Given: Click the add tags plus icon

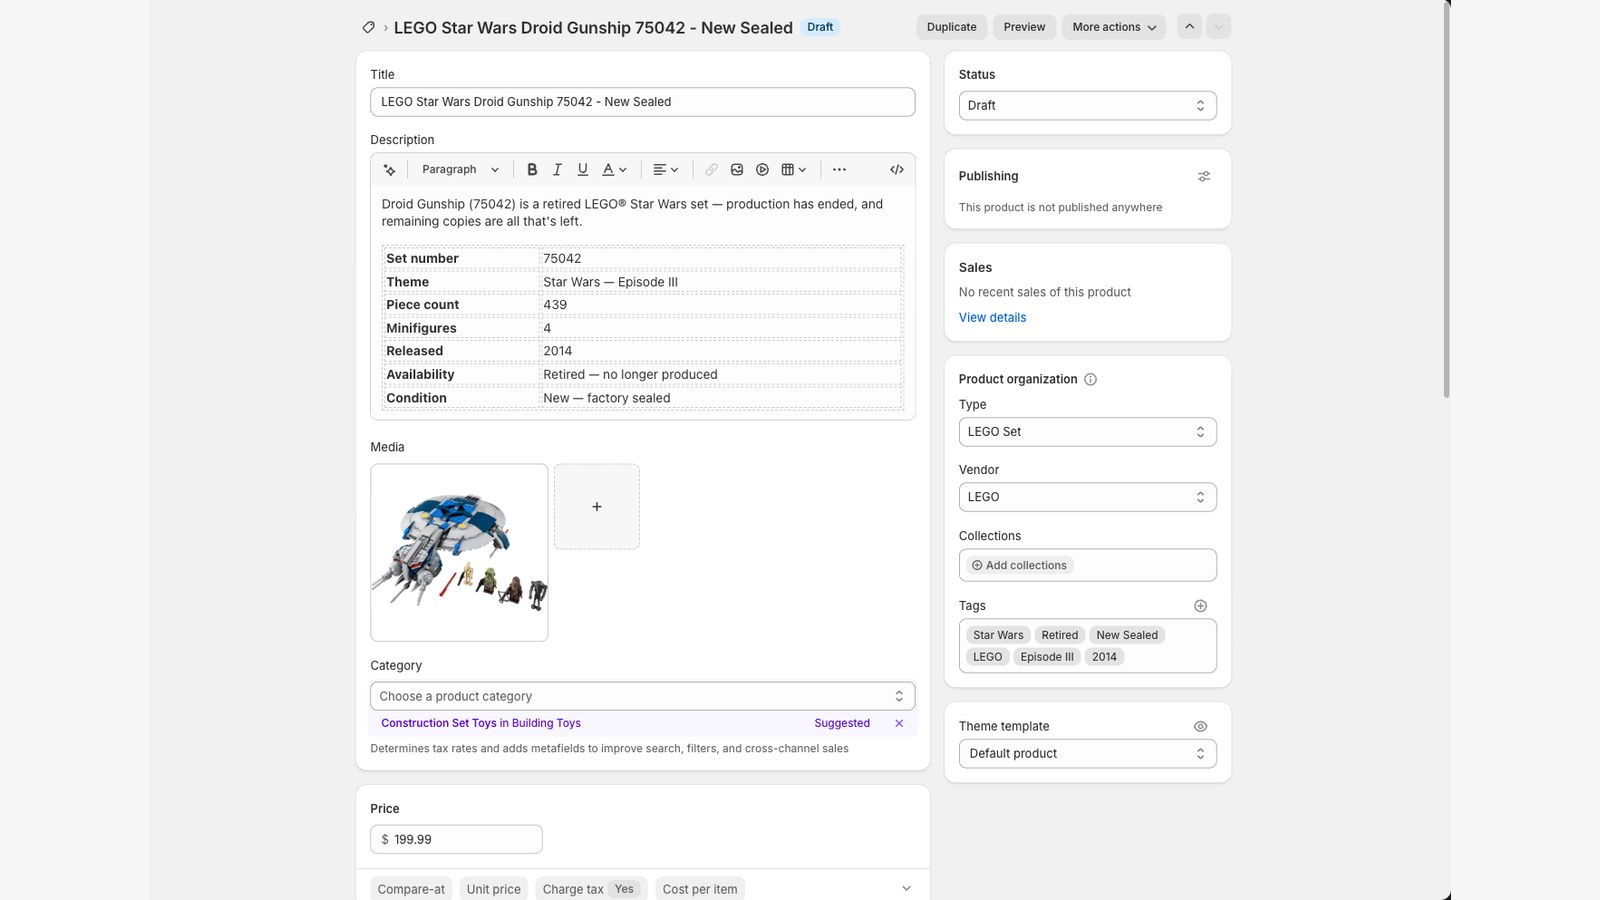Looking at the screenshot, I should coord(1200,606).
